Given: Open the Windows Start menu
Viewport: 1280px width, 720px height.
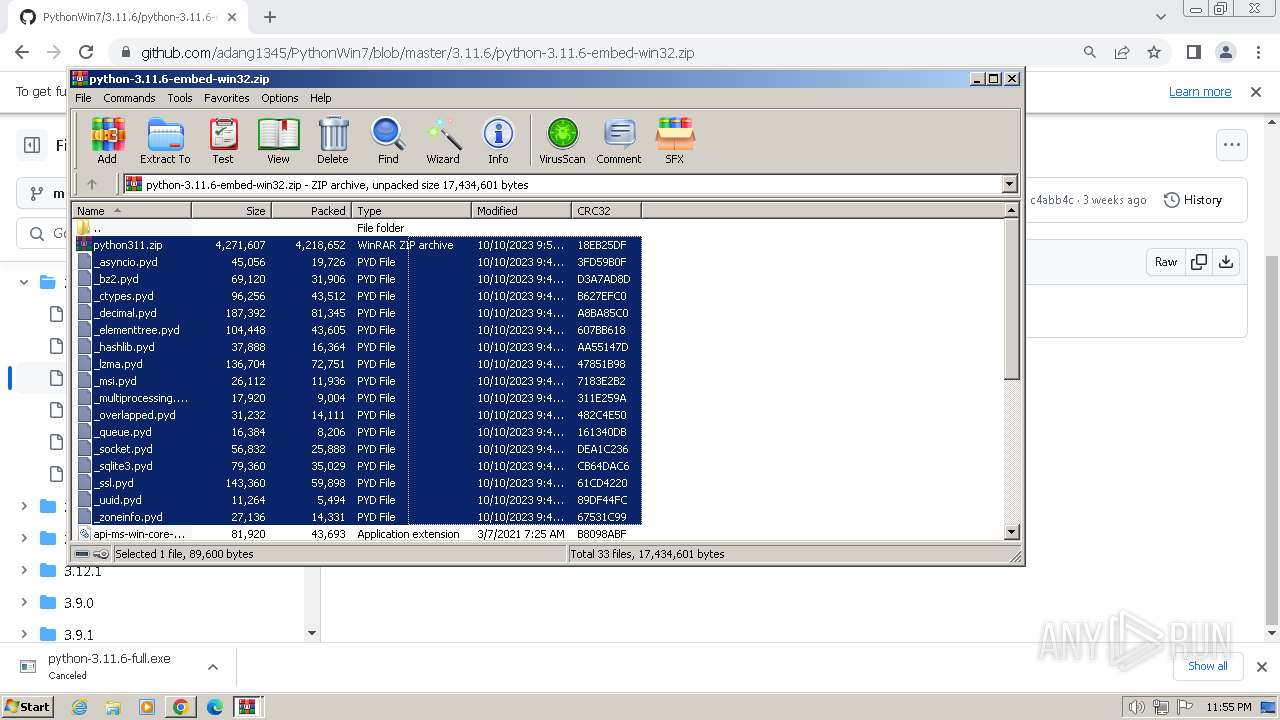Looking at the screenshot, I should coord(27,706).
